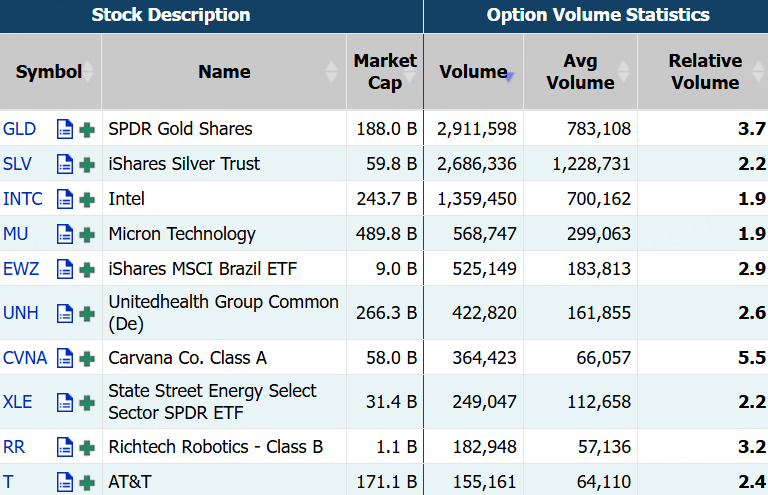
Task: Open the INTC quote details icon
Action: (x=66, y=199)
